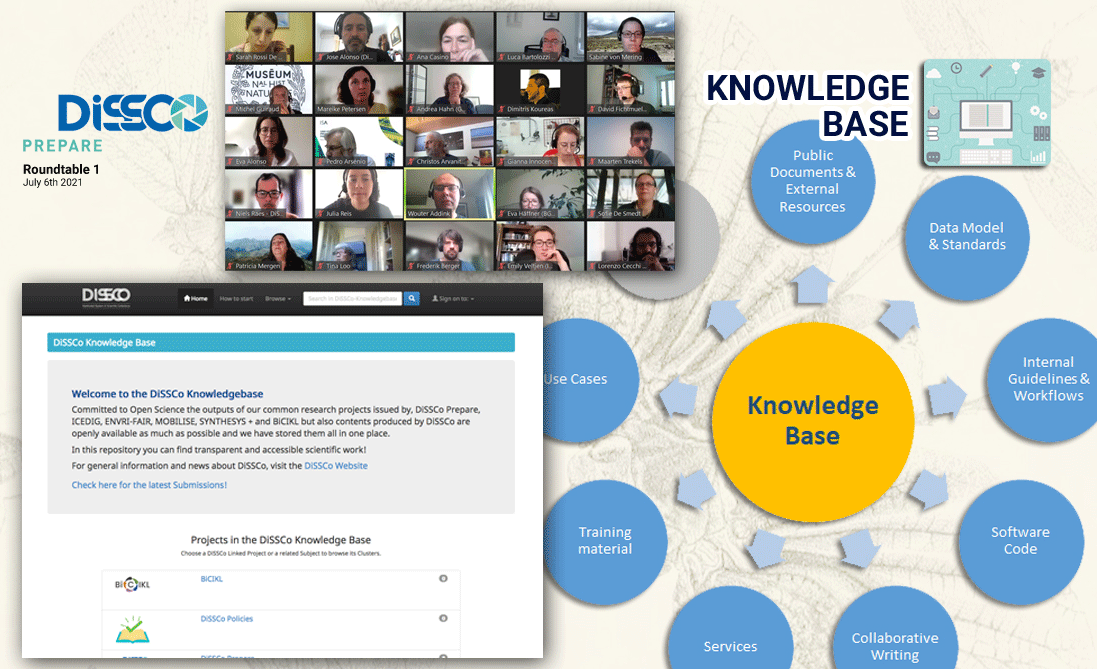Viewport: 1097px width, 669px height.
Task: Click the July 6th 2021 date text
Action: 52,183
